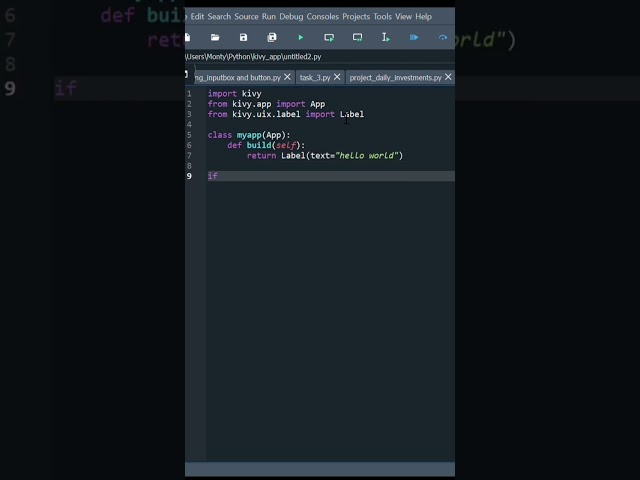Open the Consoles menu
Screen dimensions: 640x480
pyautogui.click(x=322, y=17)
